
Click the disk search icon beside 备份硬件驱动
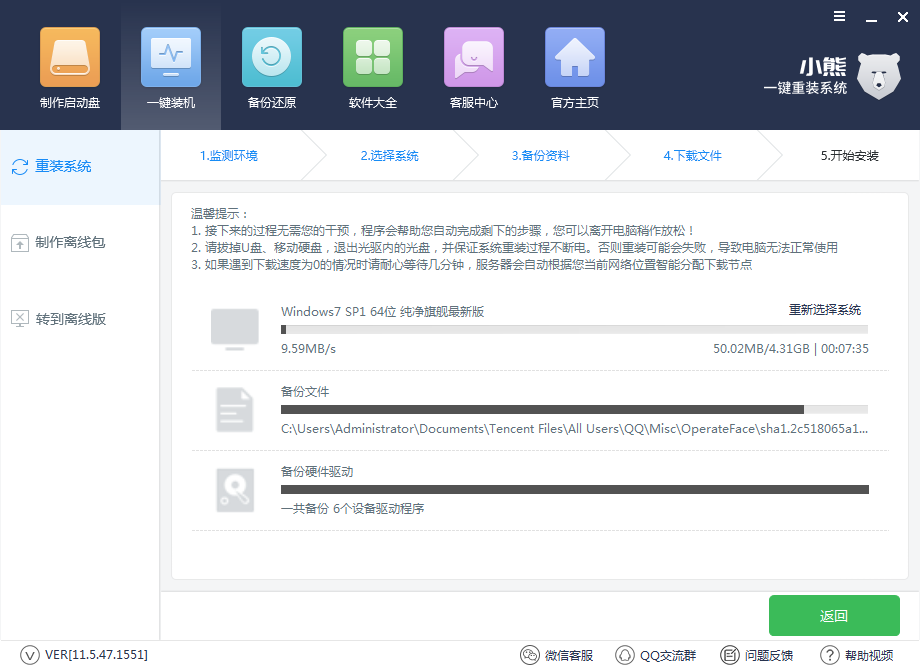click(x=235, y=490)
